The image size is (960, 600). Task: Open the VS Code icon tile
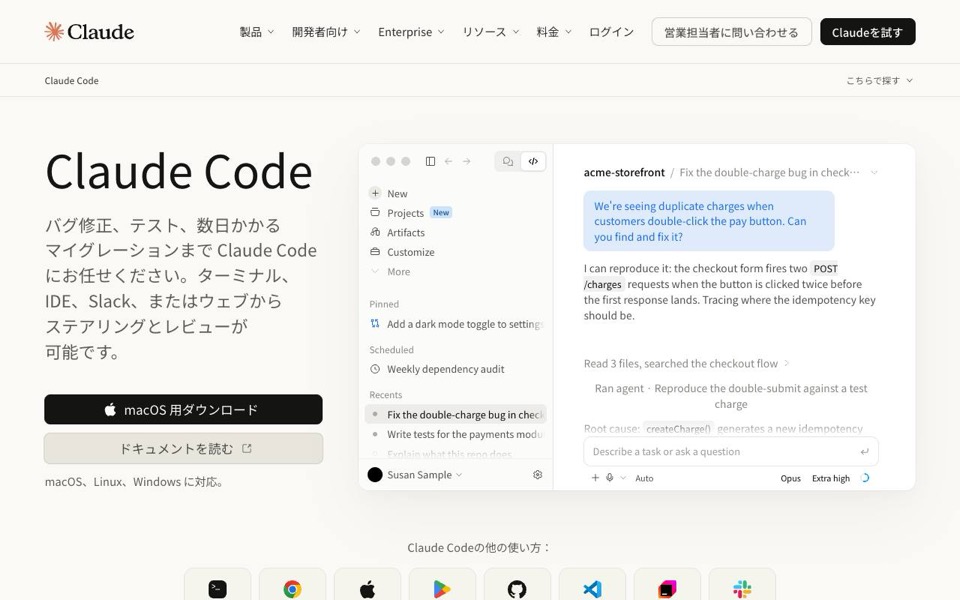[592, 585]
